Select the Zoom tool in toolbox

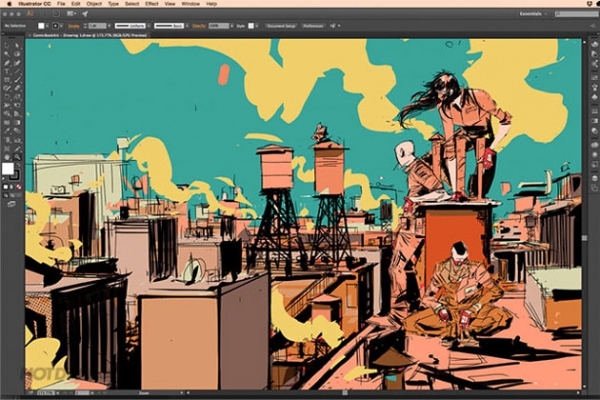[x=17, y=157]
